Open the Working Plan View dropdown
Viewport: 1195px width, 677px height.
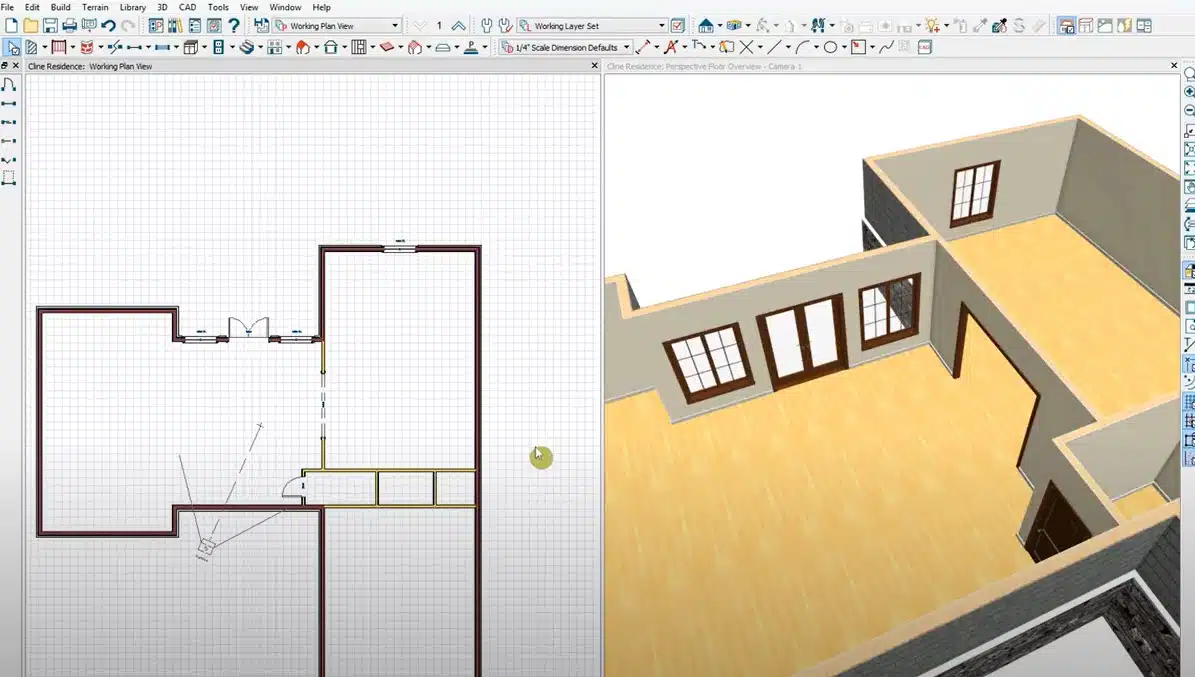coord(395,25)
